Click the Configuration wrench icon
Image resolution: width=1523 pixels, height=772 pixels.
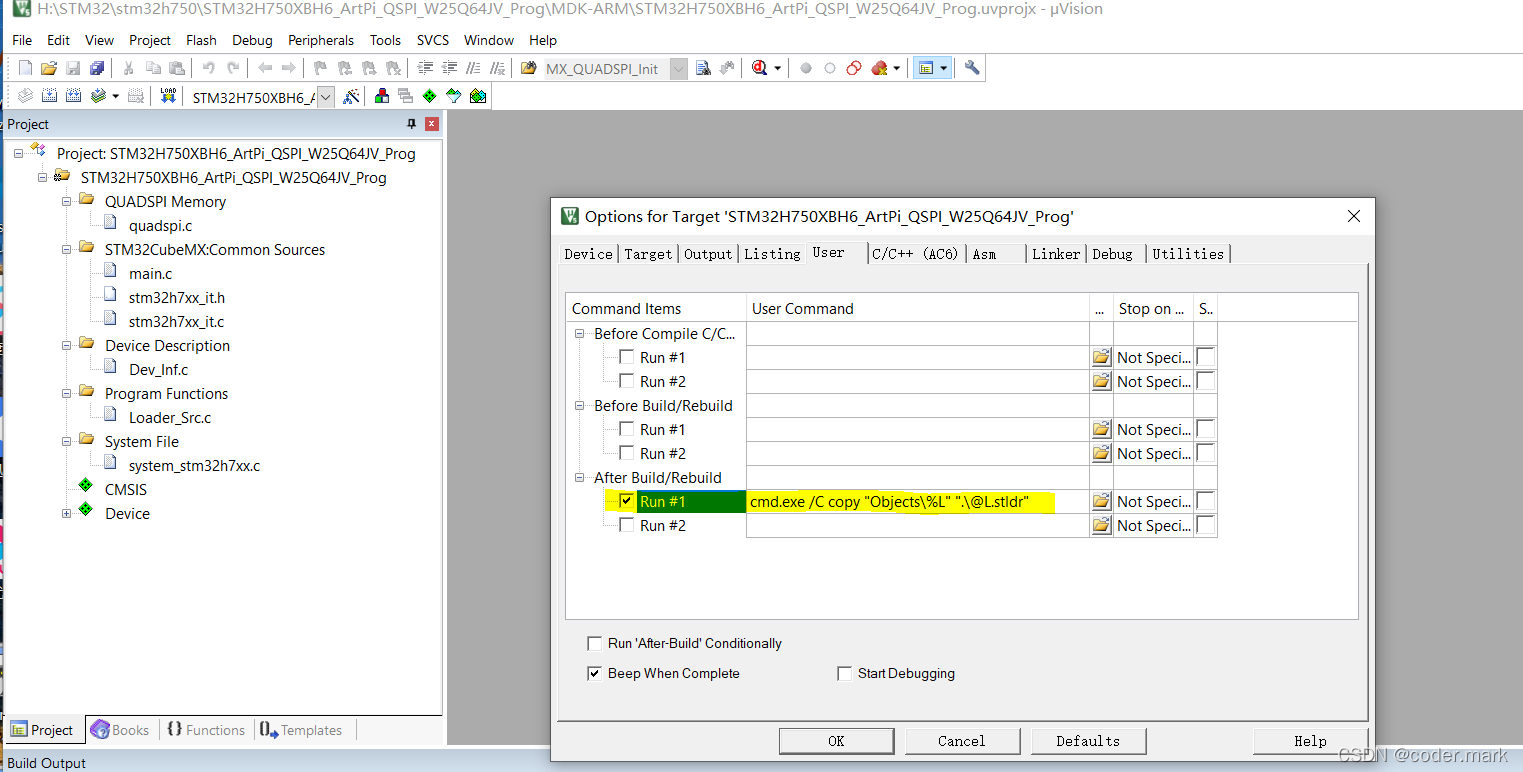(x=971, y=68)
